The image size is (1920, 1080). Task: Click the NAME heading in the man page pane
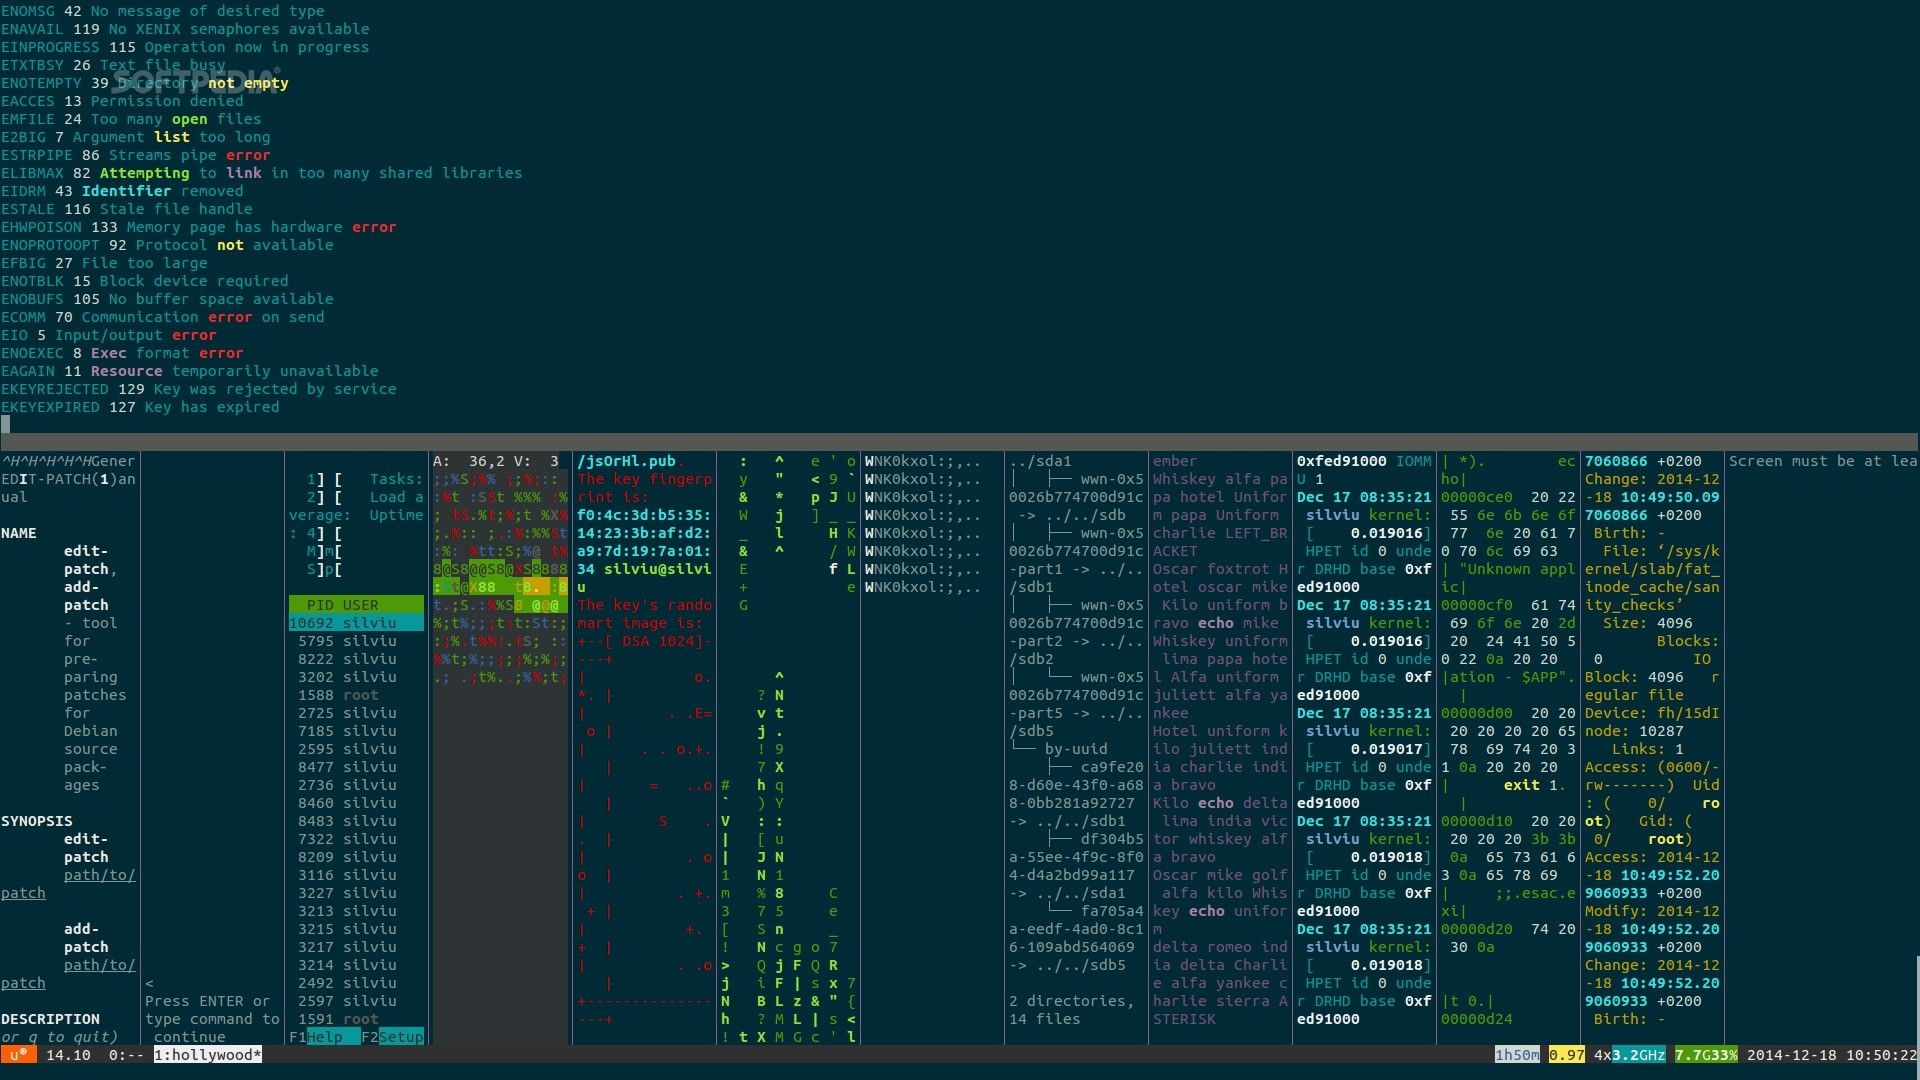point(19,533)
